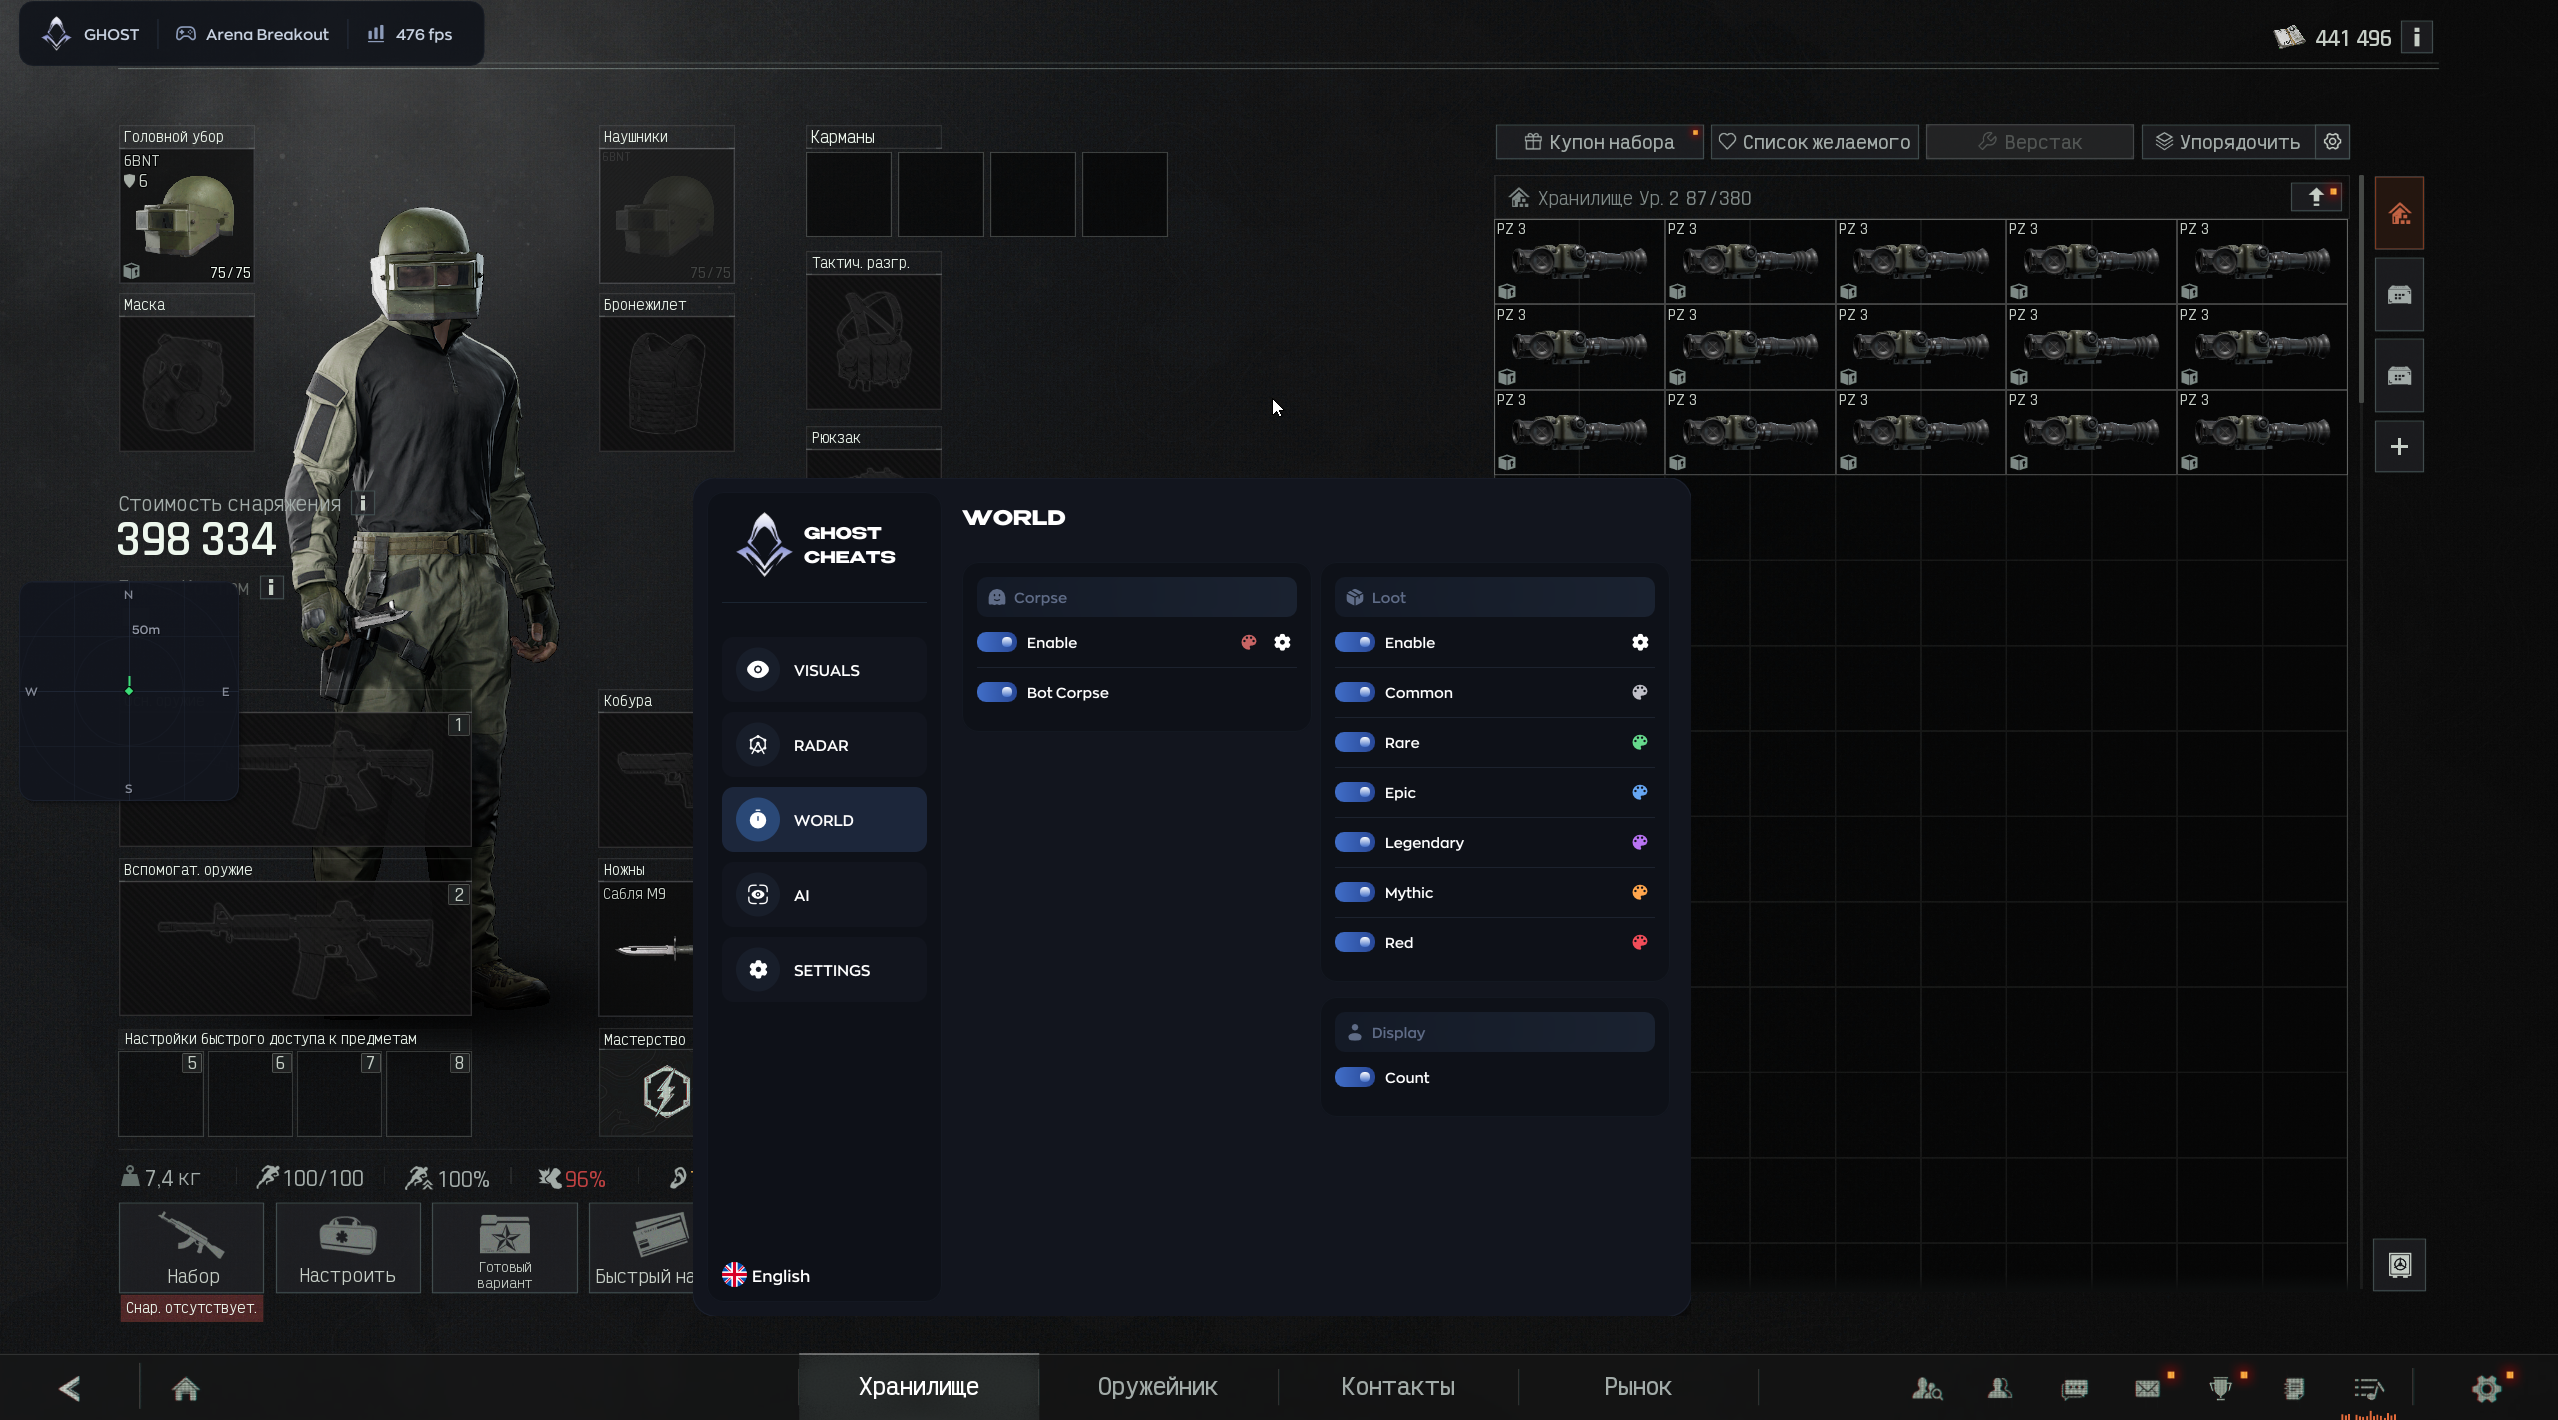Viewport: 2558px width, 1420px height.
Task: Go to the Рынок tab
Action: coord(1637,1387)
